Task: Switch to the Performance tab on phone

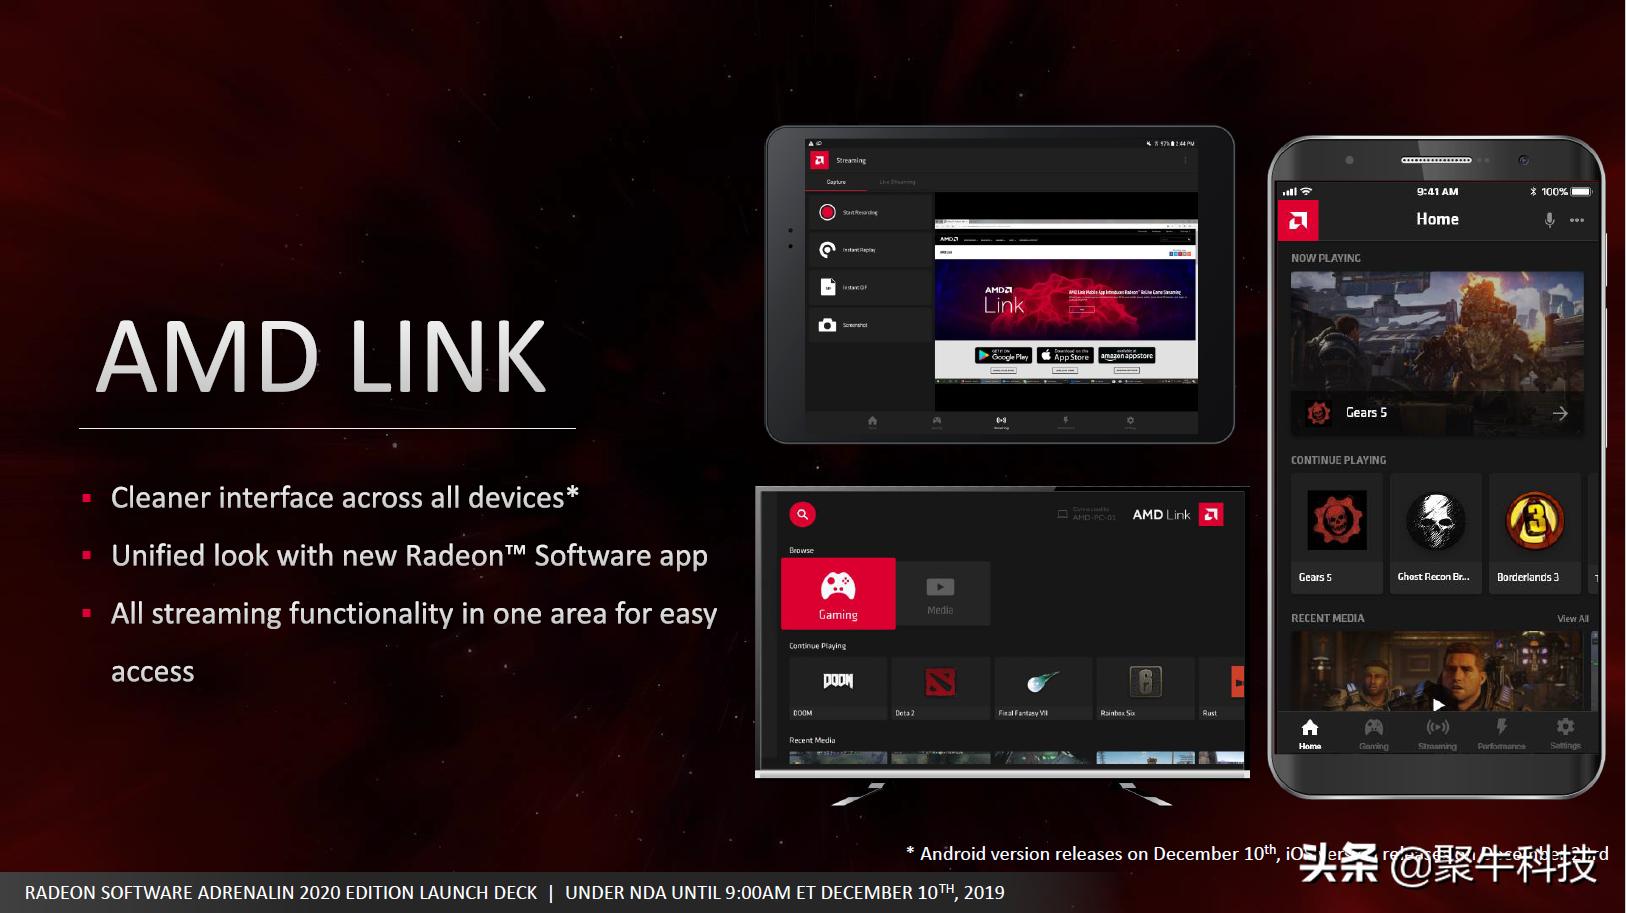Action: [1501, 733]
